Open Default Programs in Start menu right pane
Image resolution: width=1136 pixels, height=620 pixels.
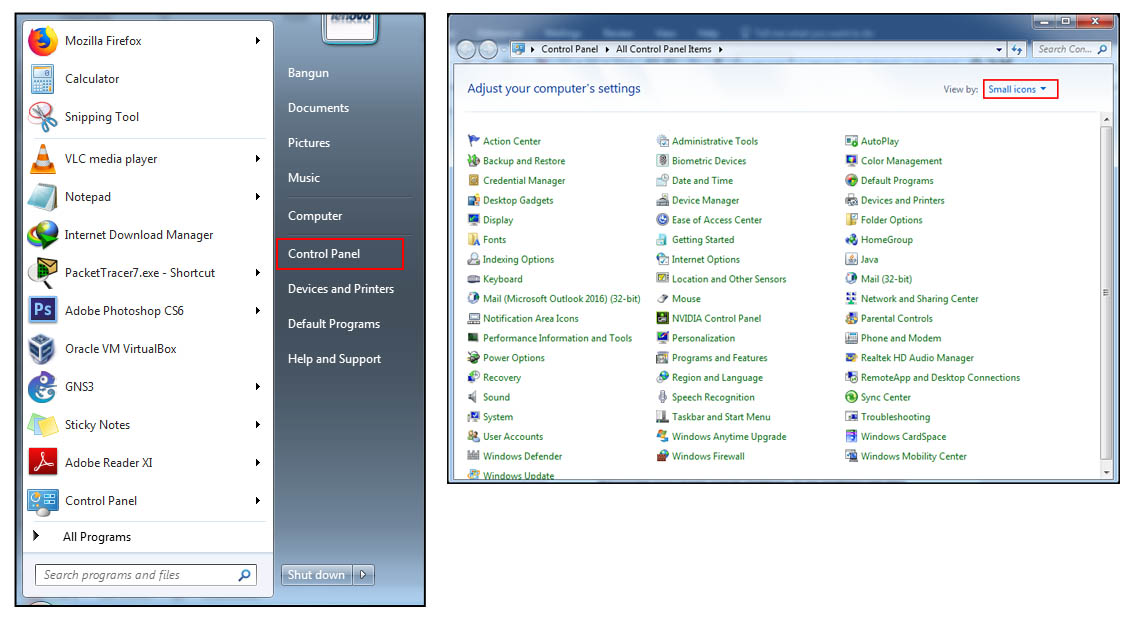[334, 324]
